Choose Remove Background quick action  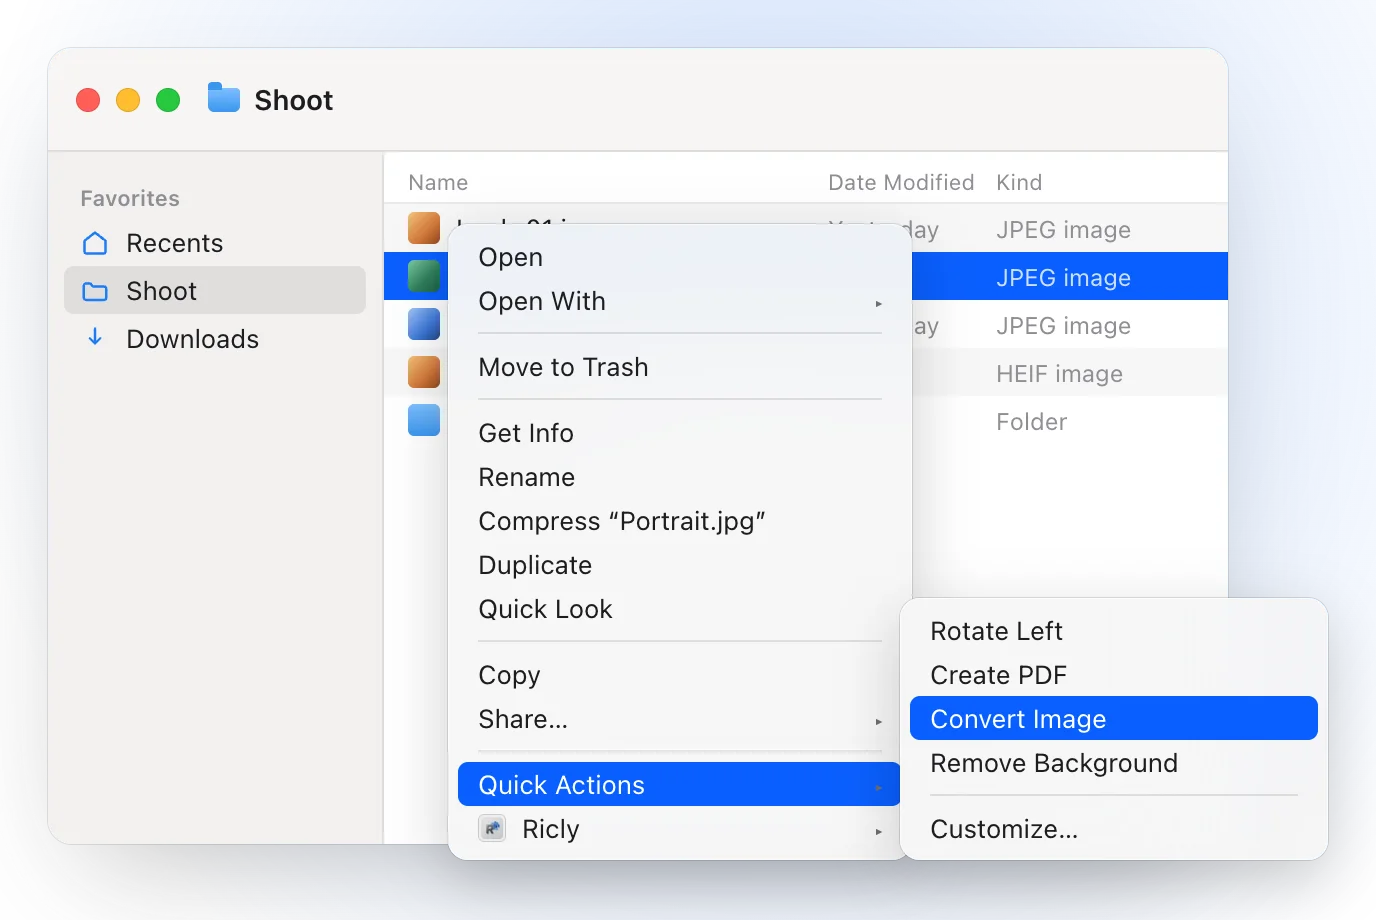(1114, 763)
